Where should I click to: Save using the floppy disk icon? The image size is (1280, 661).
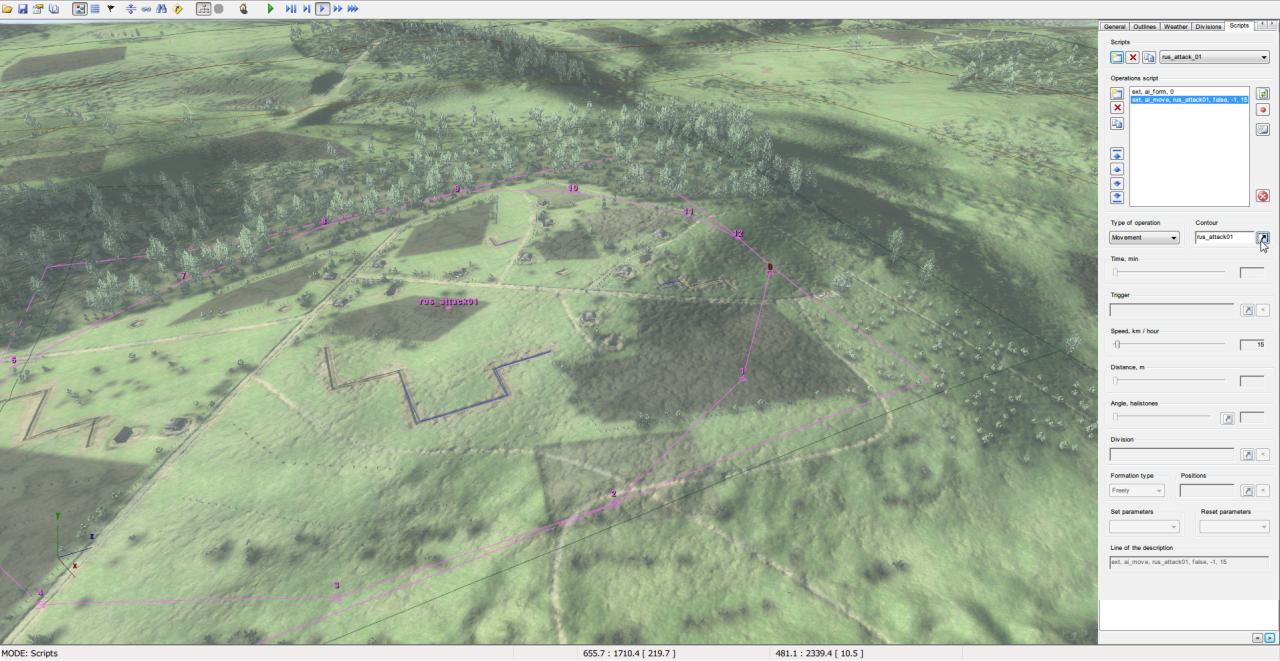[x=23, y=8]
